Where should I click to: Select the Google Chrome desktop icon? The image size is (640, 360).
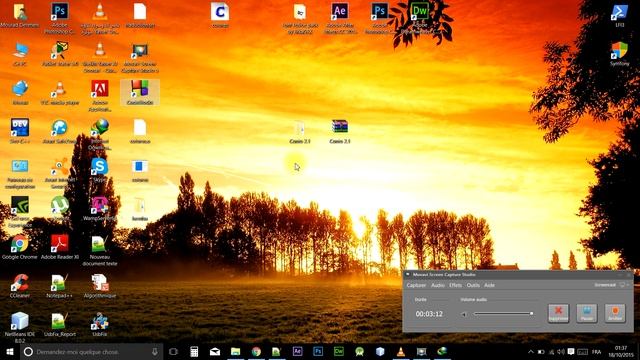point(20,247)
